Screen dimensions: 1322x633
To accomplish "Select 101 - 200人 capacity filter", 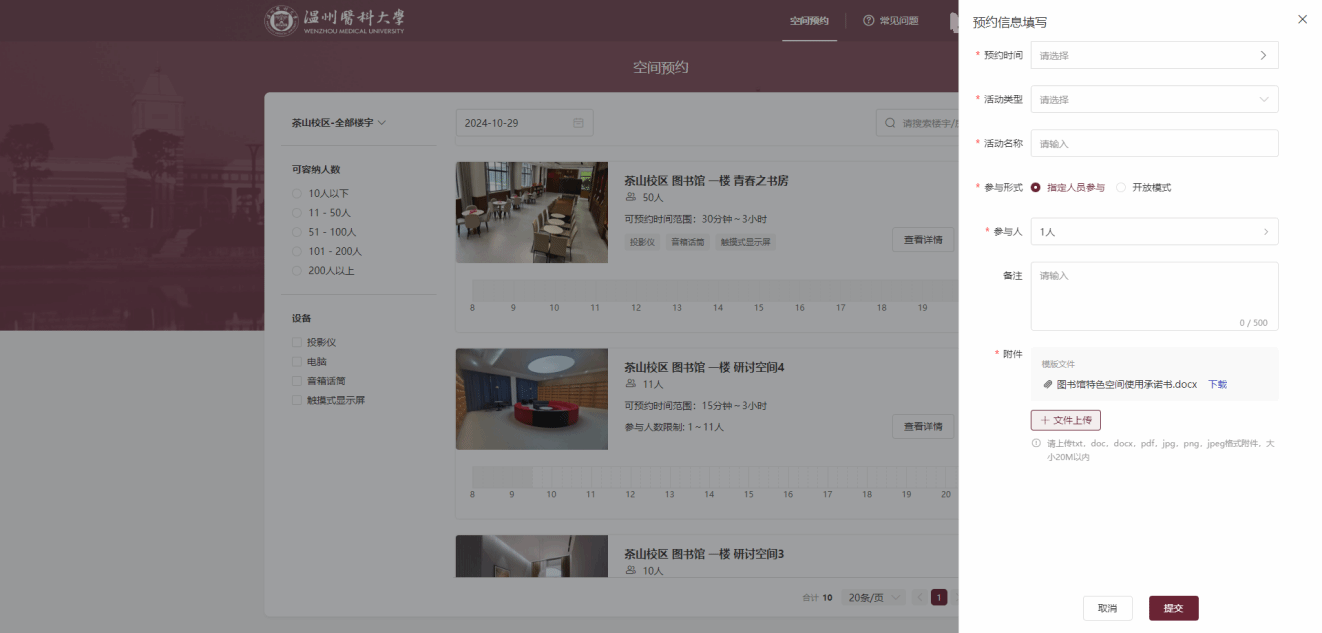I will [326, 252].
